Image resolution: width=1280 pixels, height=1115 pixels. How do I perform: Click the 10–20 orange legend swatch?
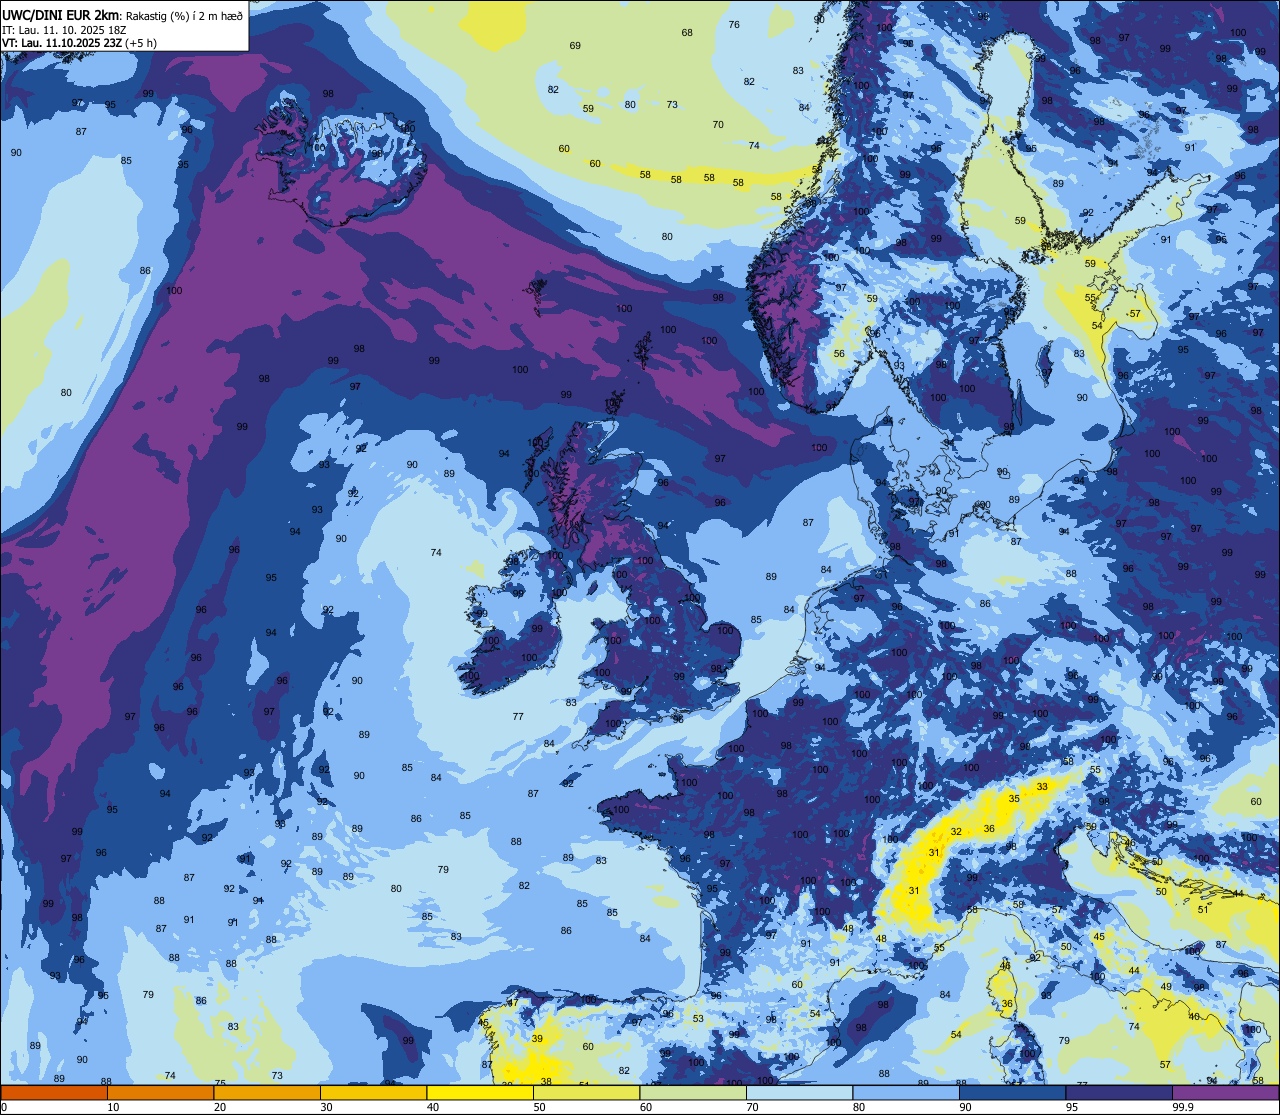pyautogui.click(x=160, y=1092)
